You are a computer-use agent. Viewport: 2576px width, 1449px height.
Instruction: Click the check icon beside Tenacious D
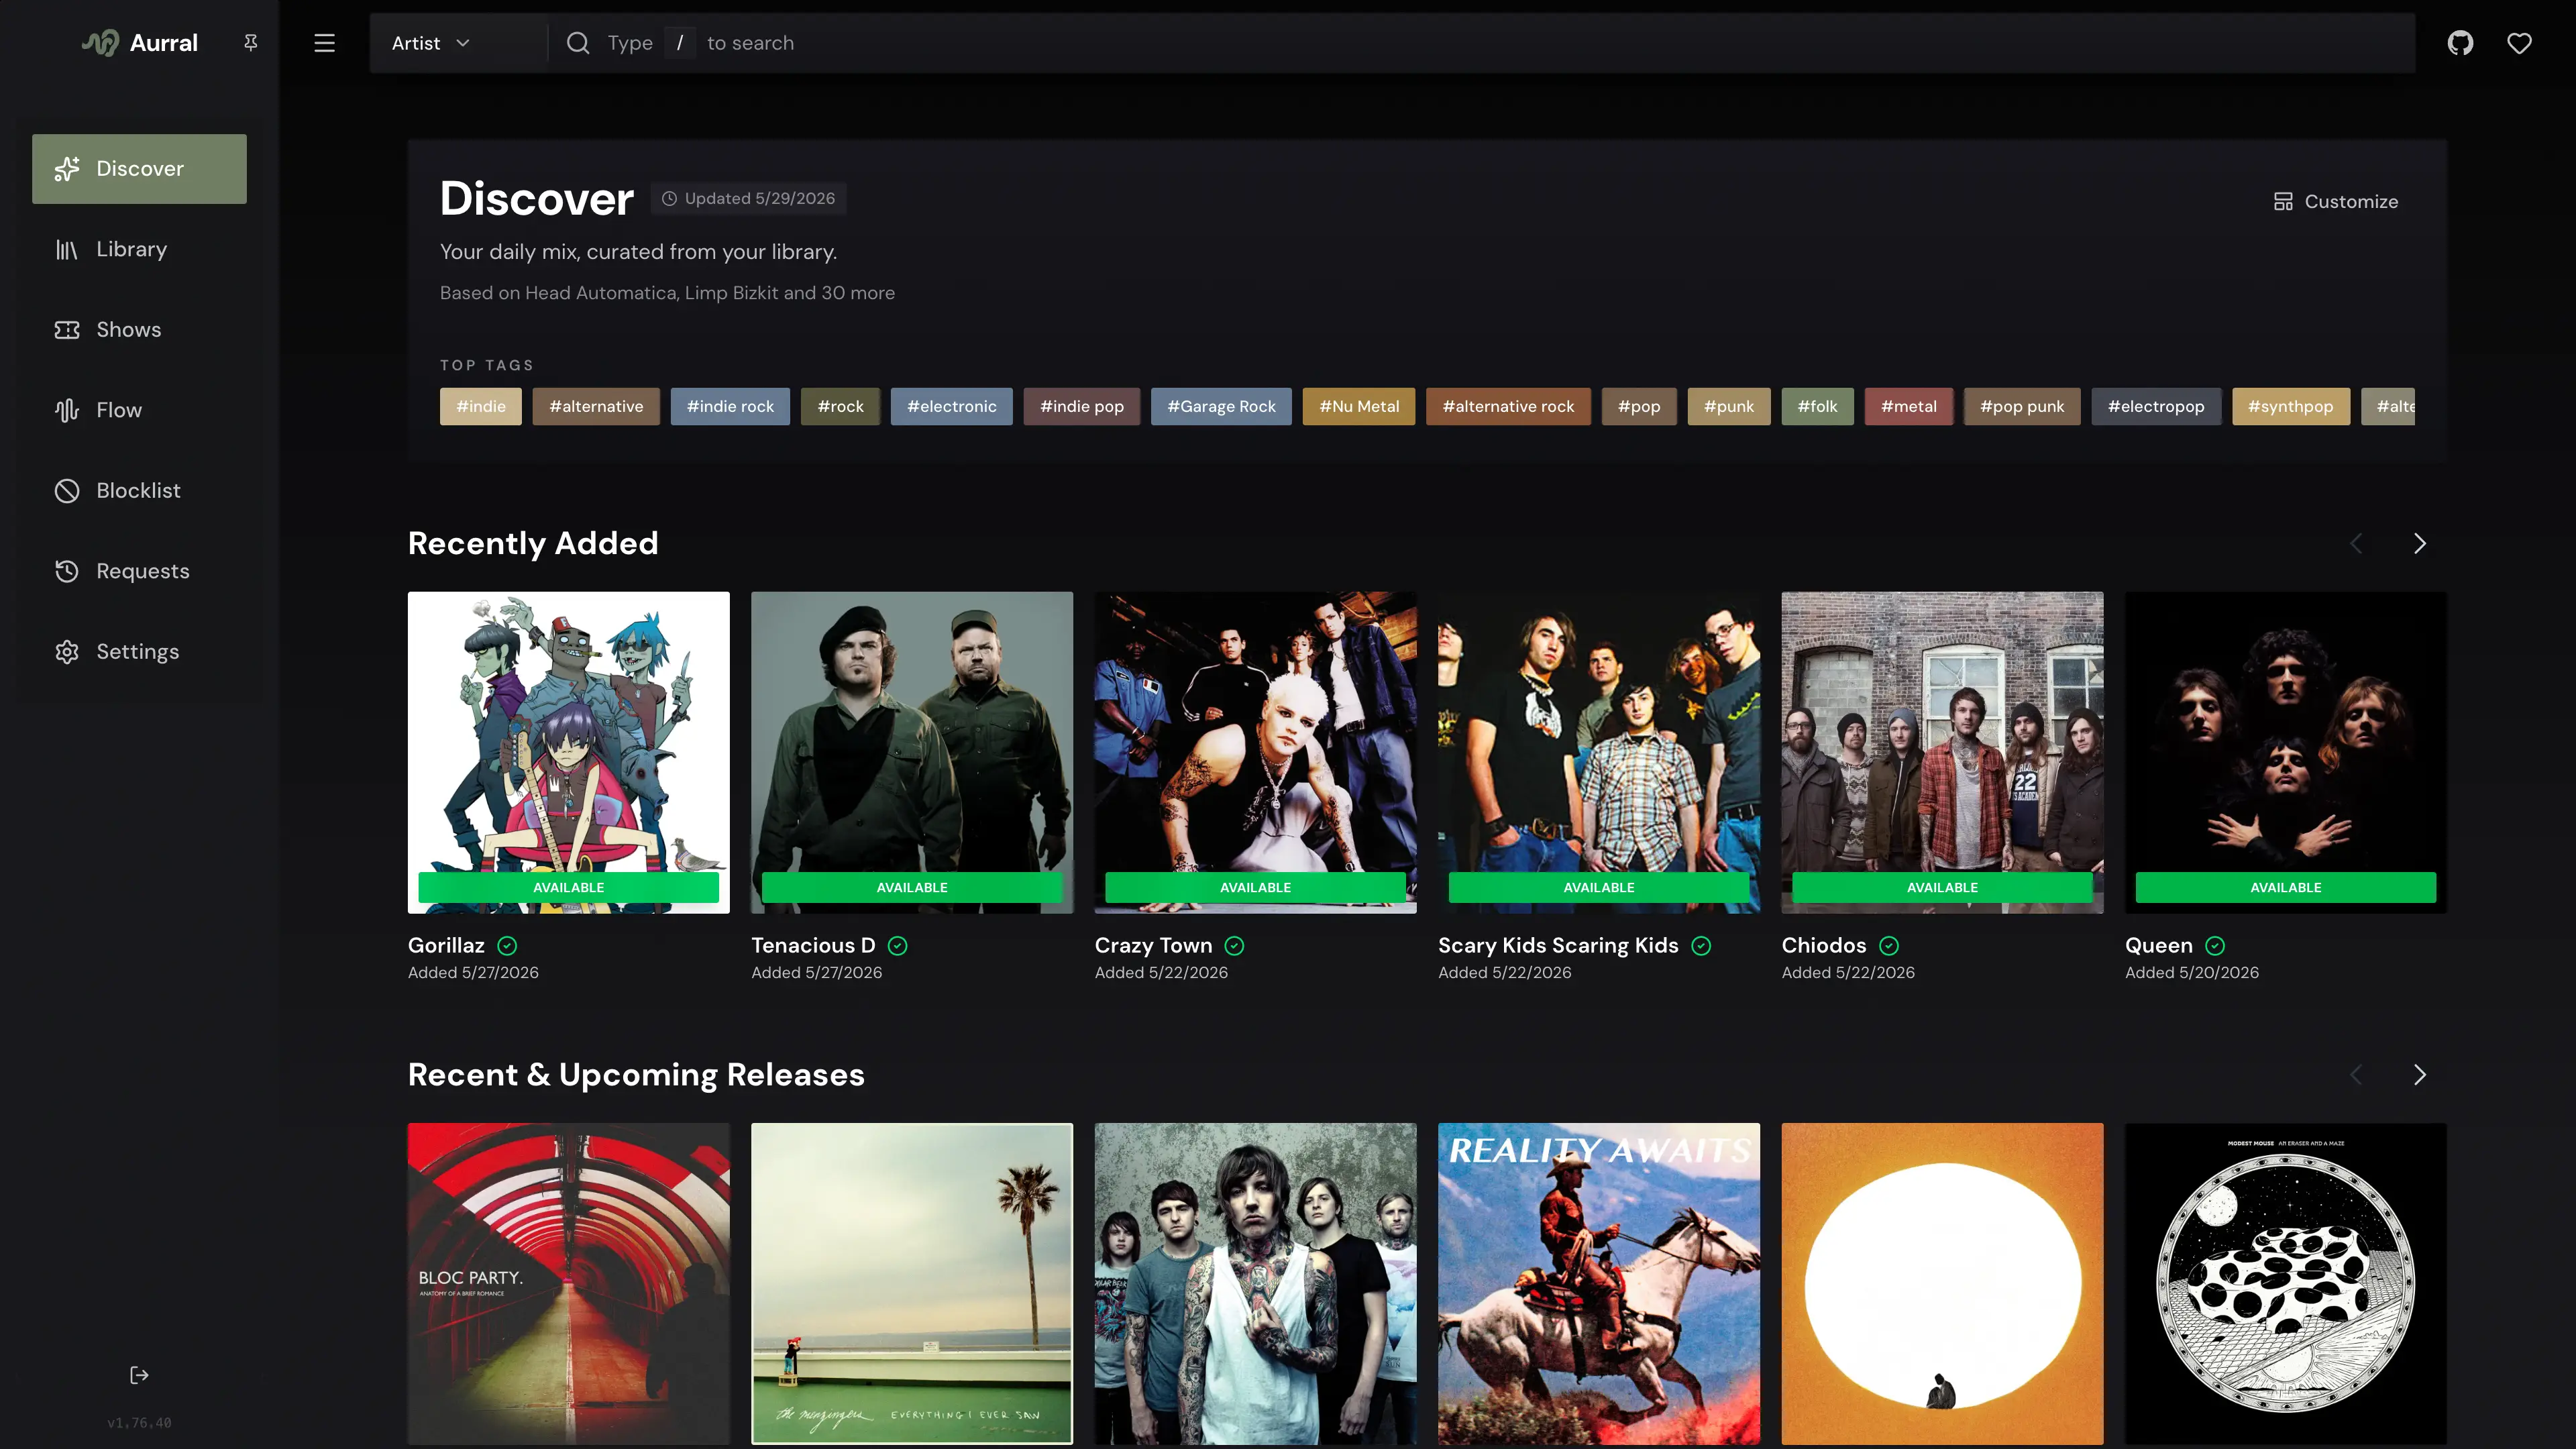click(x=898, y=946)
